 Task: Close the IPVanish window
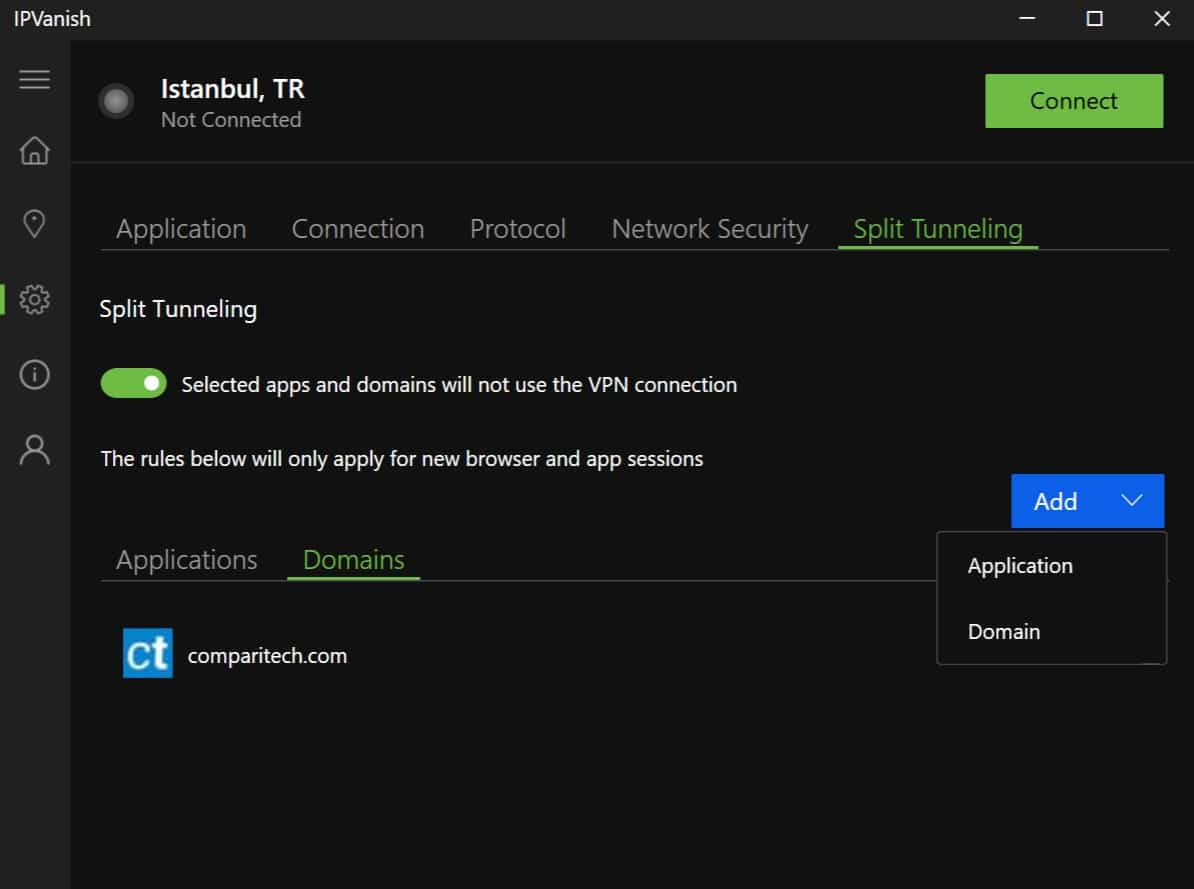(x=1161, y=18)
